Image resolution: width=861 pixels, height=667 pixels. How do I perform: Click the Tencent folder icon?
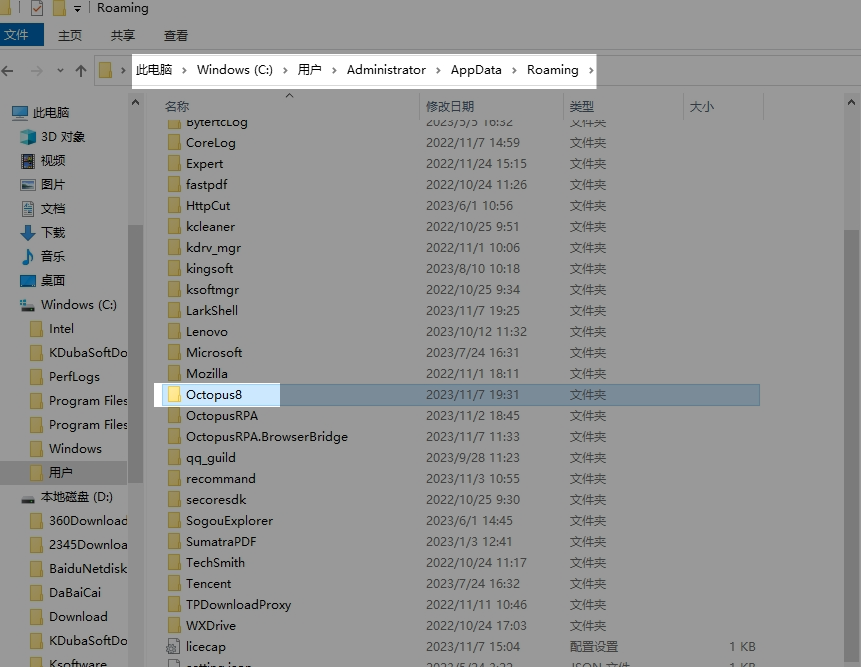(x=174, y=584)
